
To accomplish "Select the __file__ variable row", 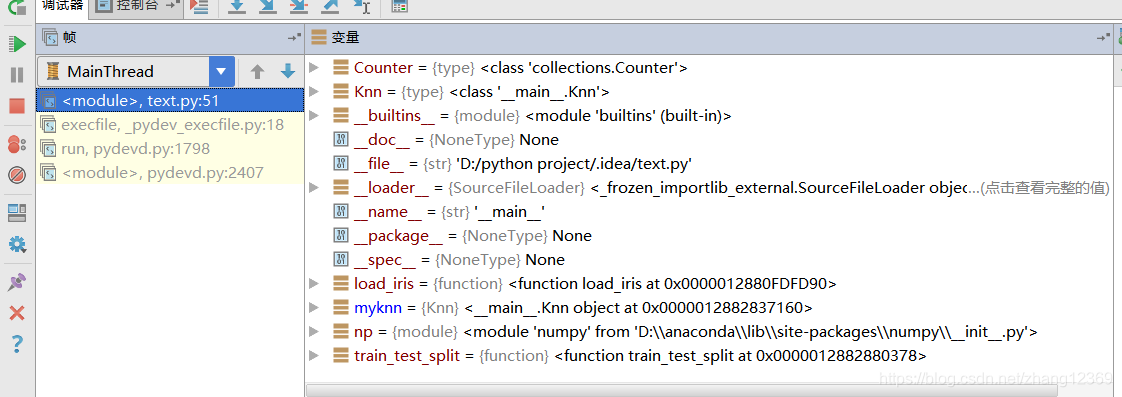I will [x=708, y=164].
